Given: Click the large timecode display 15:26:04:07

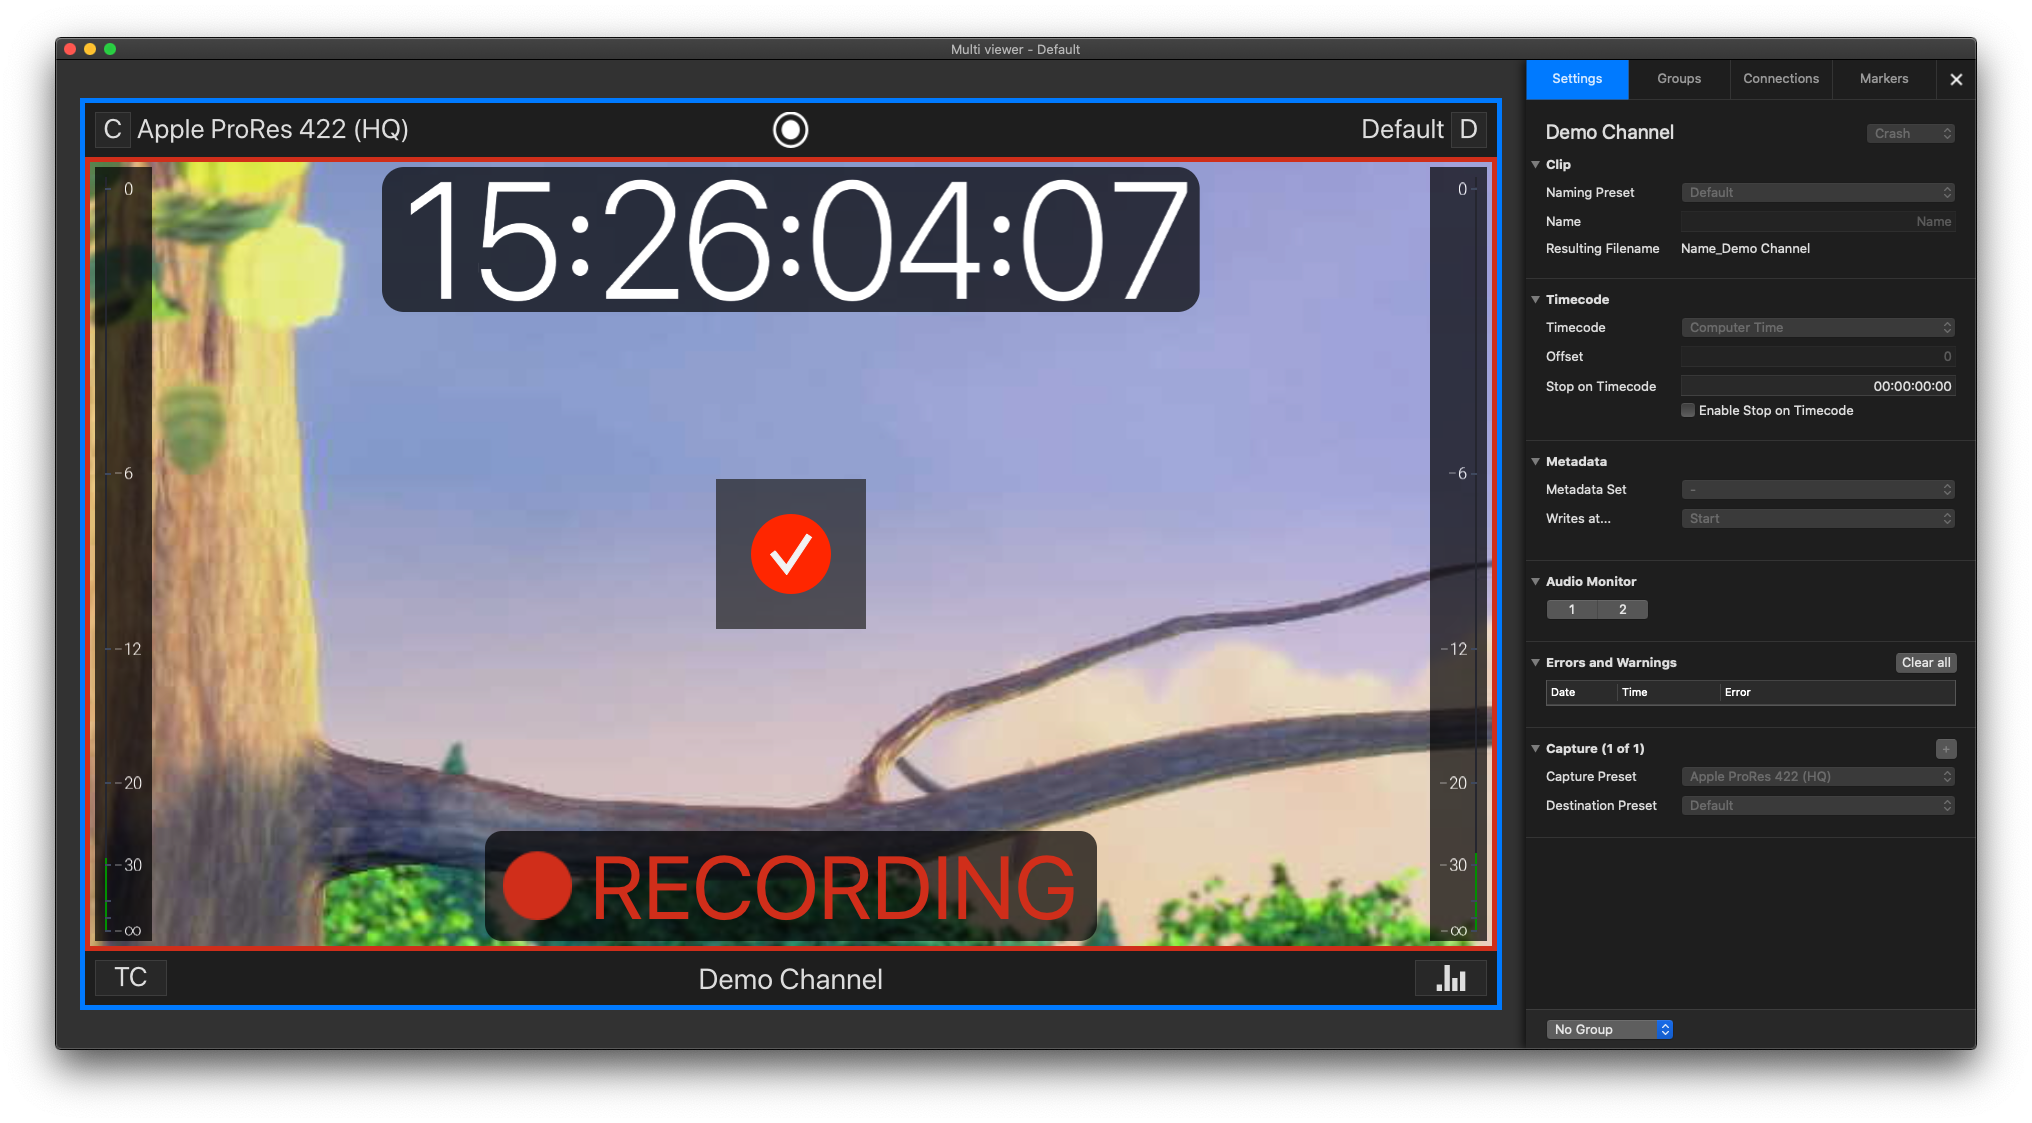Looking at the screenshot, I should [x=790, y=240].
